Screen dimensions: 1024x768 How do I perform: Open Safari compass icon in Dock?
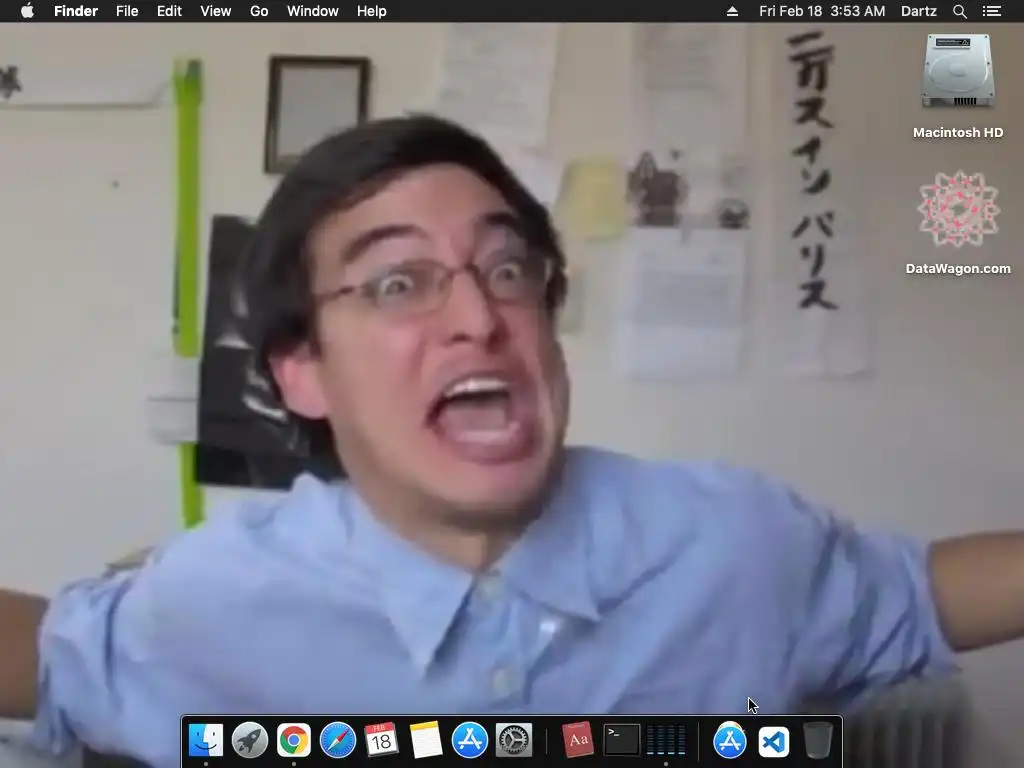(338, 740)
